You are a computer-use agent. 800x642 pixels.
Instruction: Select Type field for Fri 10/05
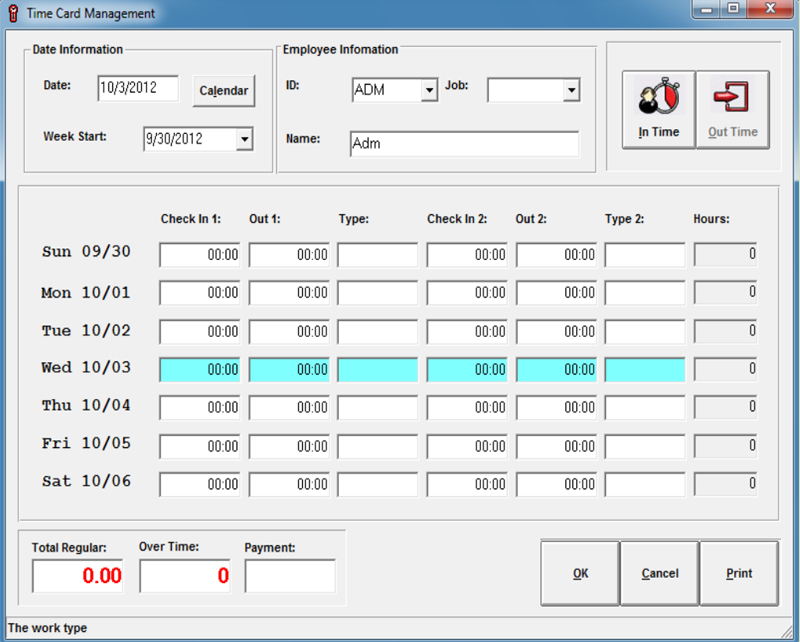[378, 447]
